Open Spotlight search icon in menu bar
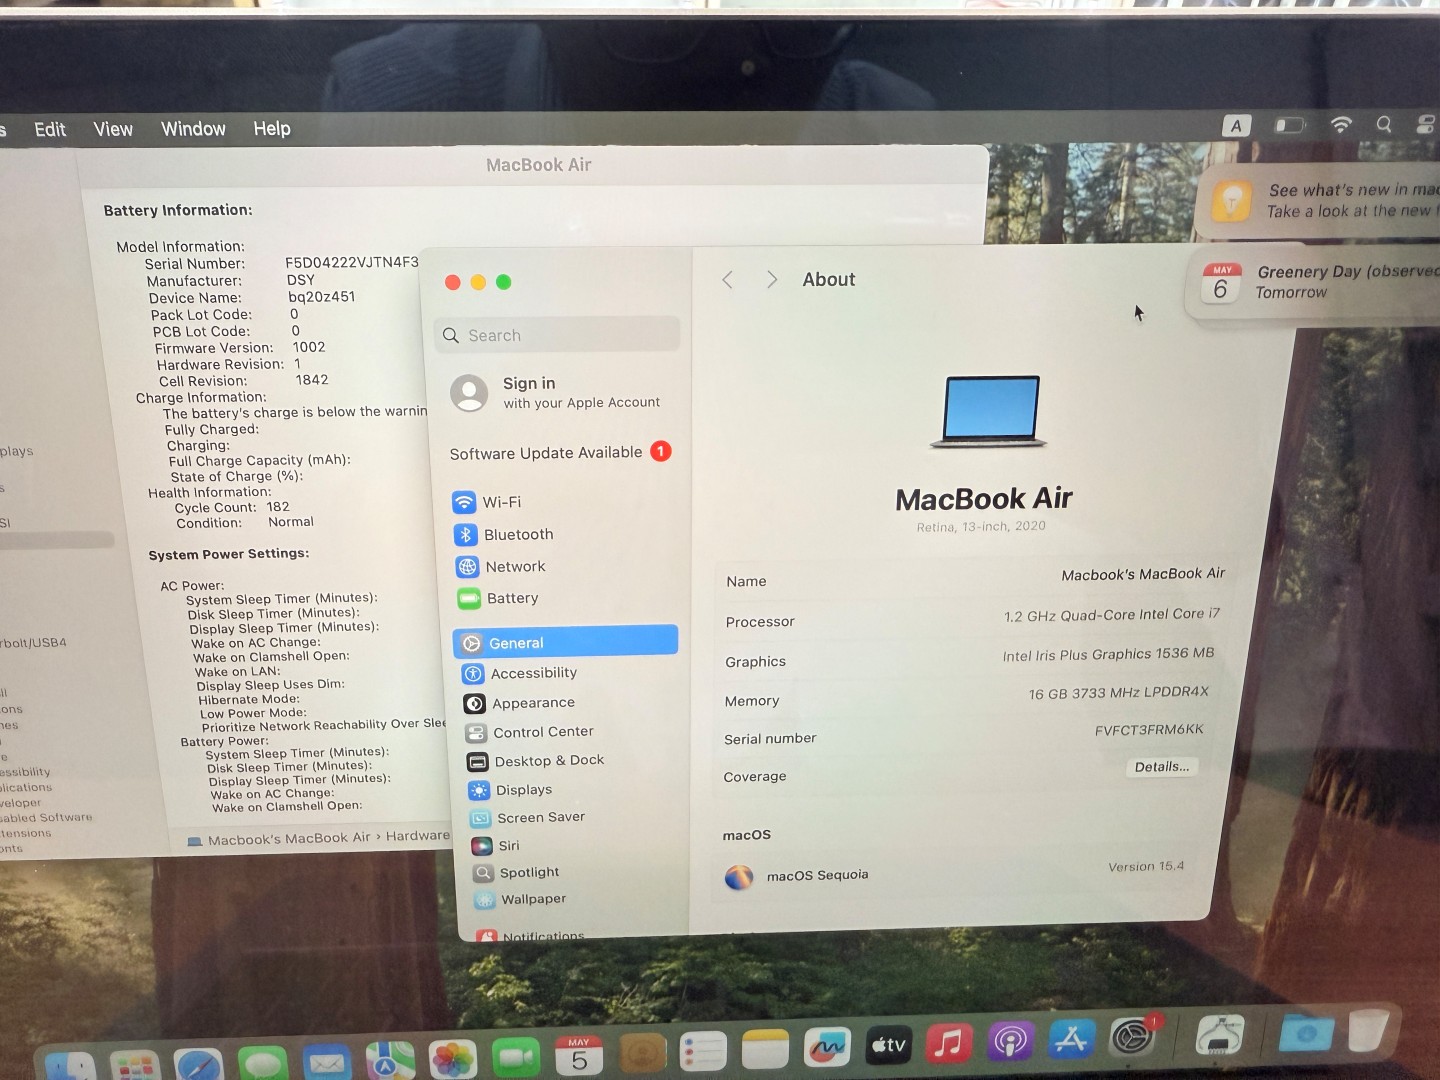 [1384, 124]
